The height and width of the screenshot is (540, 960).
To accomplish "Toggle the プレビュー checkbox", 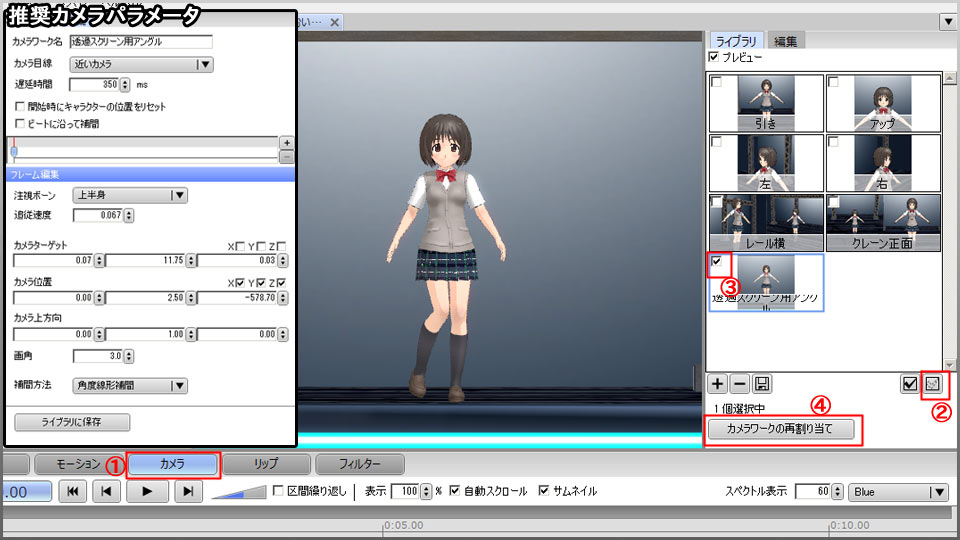I will pos(713,58).
